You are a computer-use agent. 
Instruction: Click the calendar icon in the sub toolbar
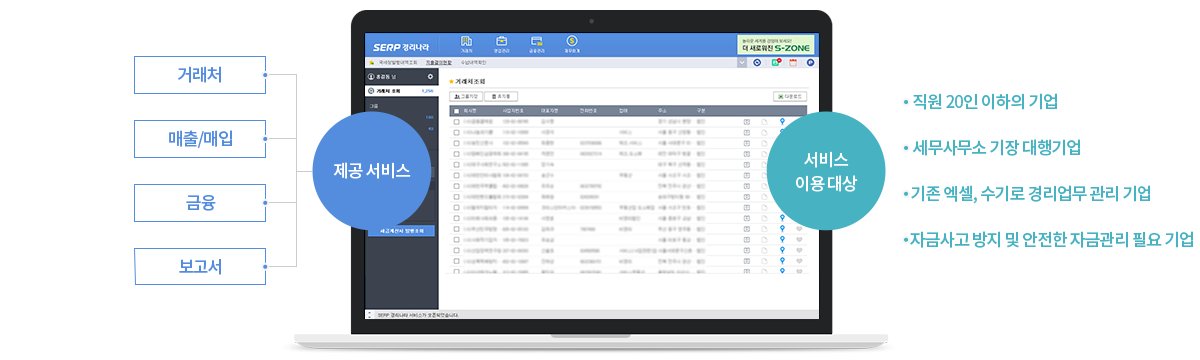792,62
